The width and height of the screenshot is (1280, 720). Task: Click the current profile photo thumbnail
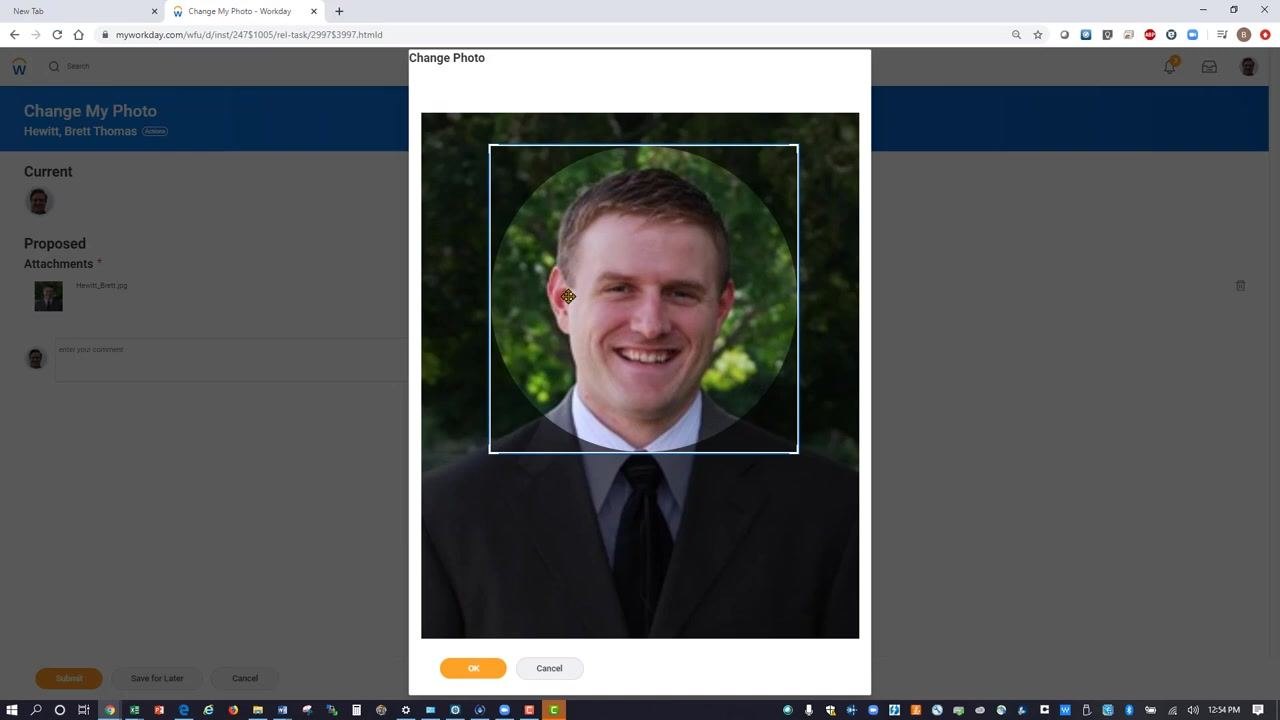[39, 201]
